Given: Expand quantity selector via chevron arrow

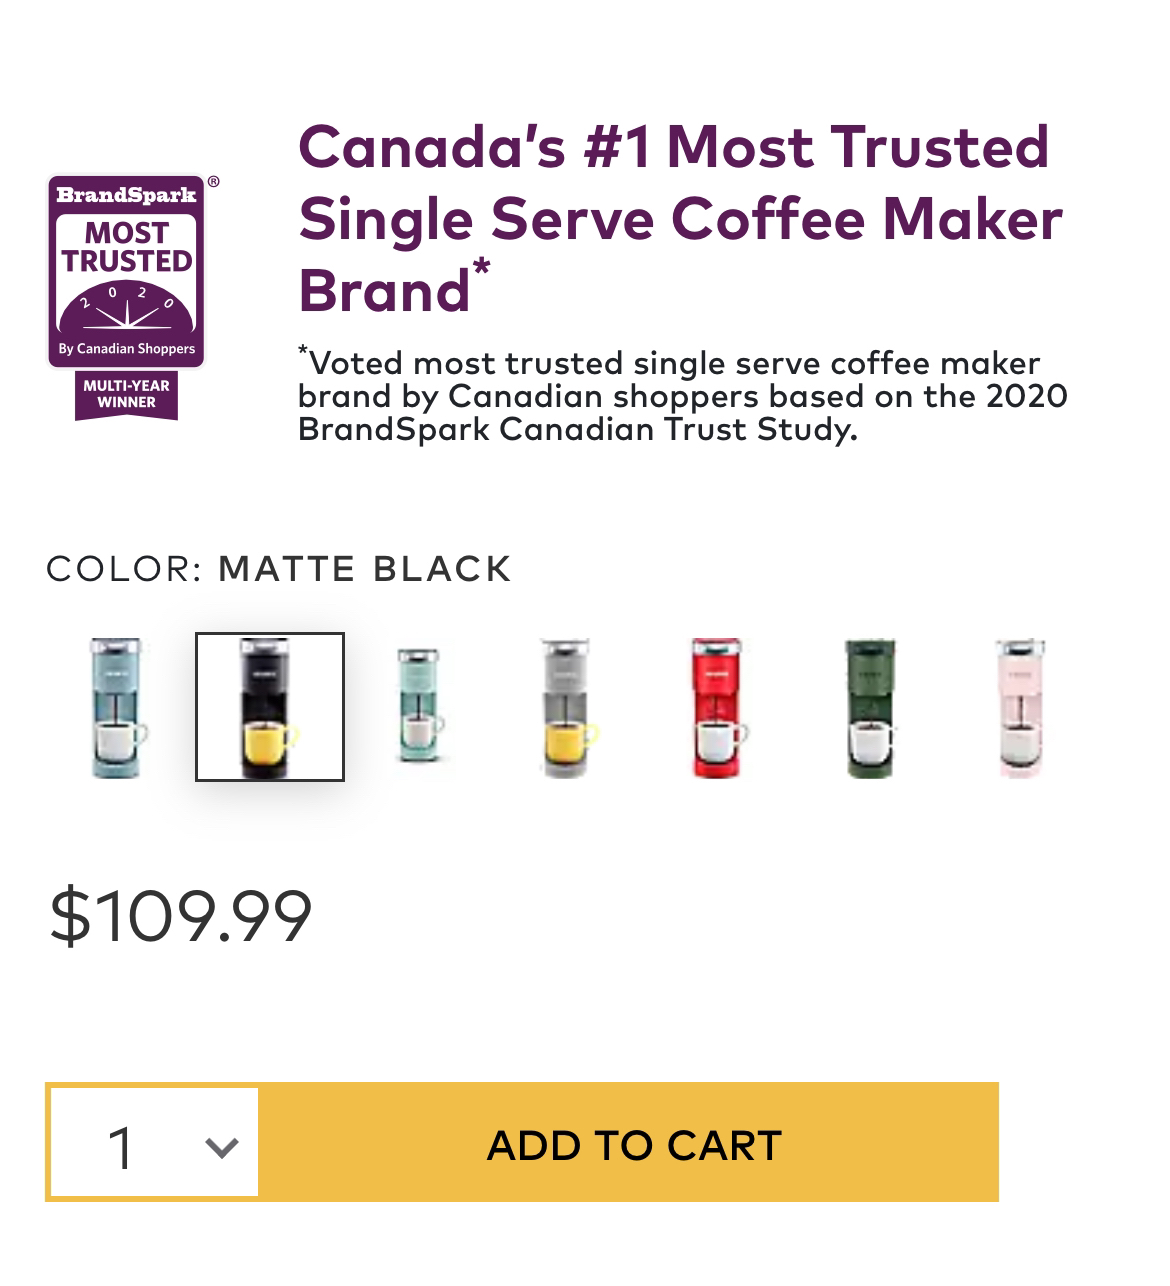Looking at the screenshot, I should pos(221,1147).
